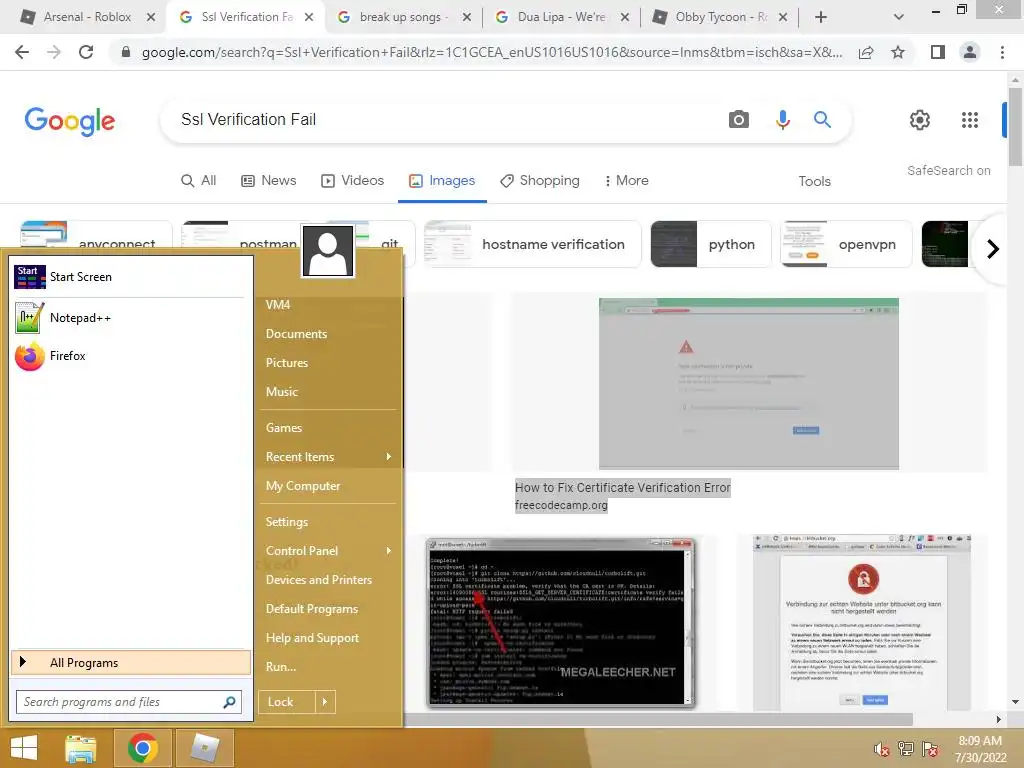Open a new Chrome tab
The height and width of the screenshot is (768, 1024).
(821, 17)
